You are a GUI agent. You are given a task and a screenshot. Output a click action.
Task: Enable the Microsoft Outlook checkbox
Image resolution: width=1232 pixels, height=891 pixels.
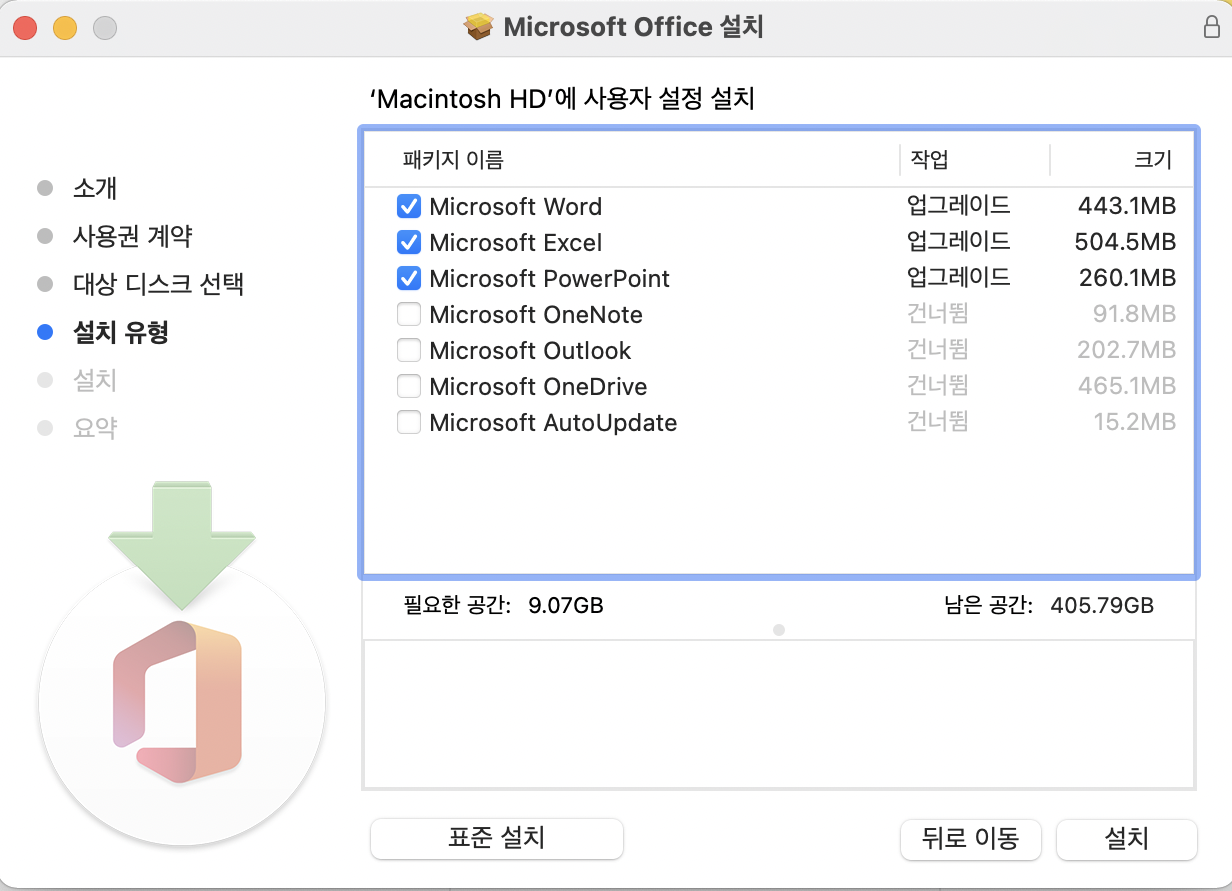(408, 351)
